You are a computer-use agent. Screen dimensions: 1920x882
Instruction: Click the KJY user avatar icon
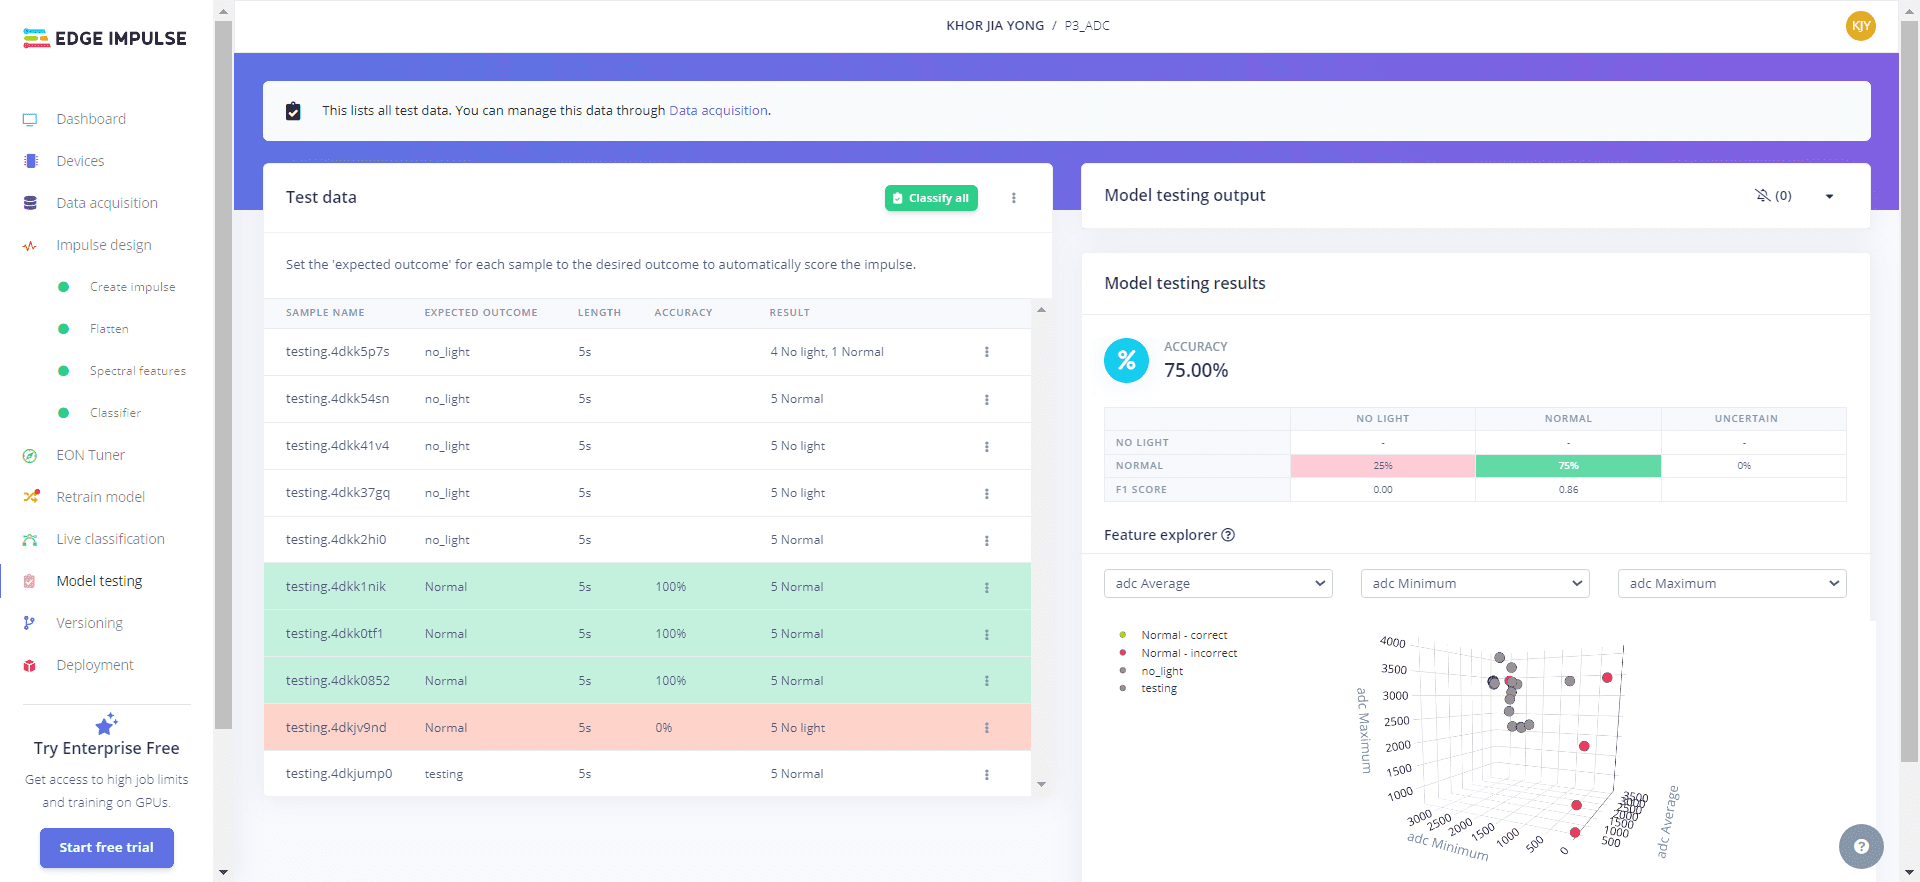pyautogui.click(x=1860, y=26)
